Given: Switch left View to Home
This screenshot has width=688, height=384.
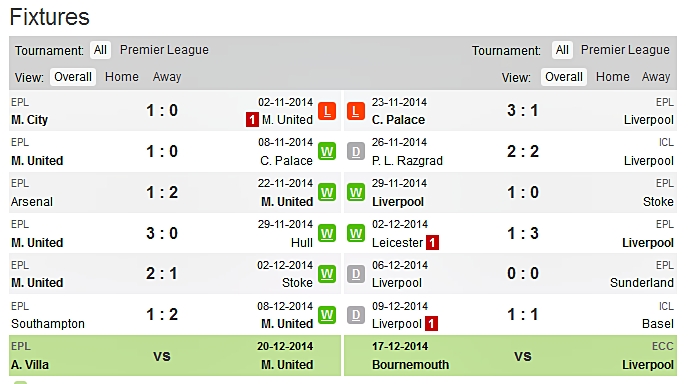Looking at the screenshot, I should coord(122,77).
